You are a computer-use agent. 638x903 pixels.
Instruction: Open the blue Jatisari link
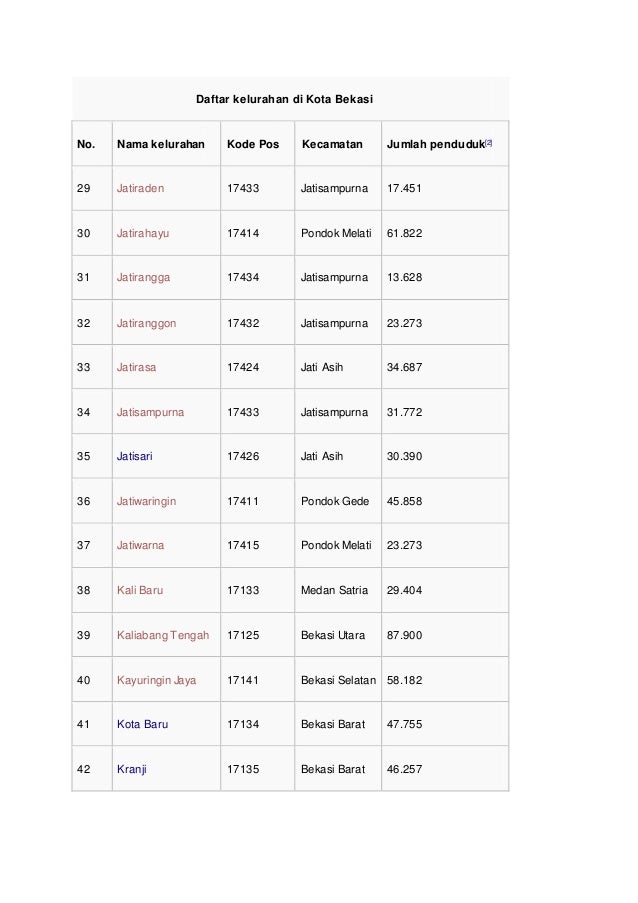click(x=135, y=457)
